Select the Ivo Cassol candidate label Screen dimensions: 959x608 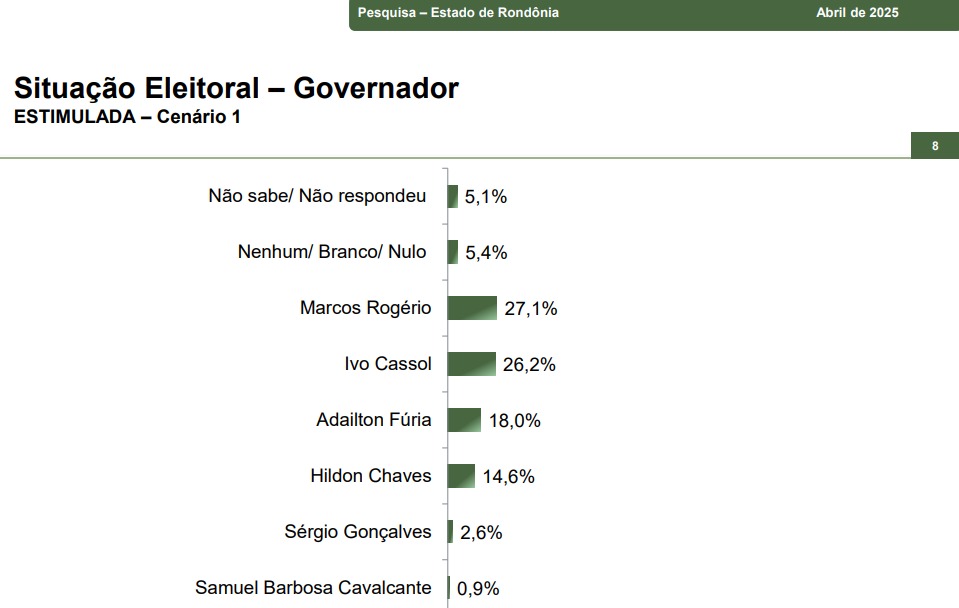coord(388,364)
